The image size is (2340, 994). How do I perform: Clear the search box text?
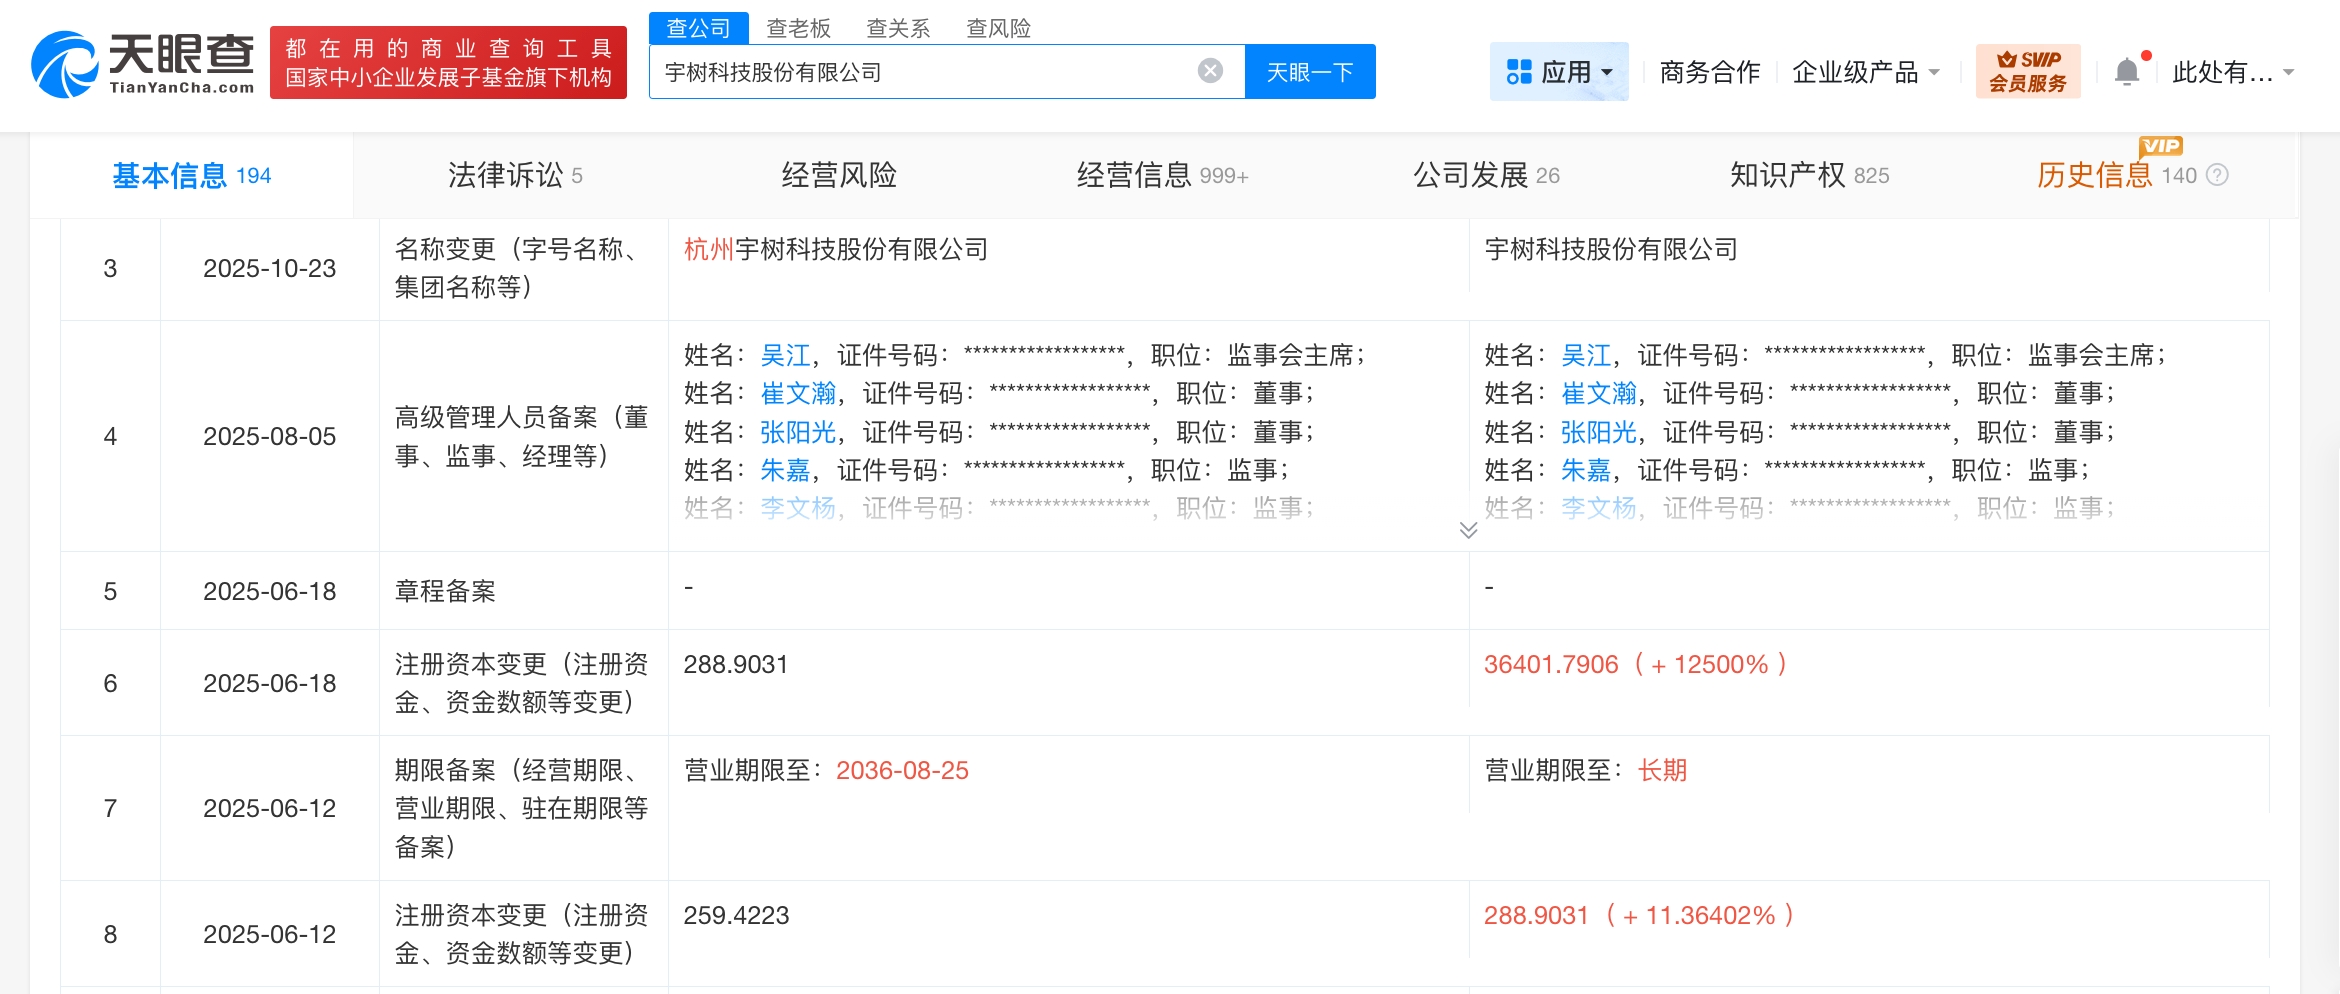(1210, 71)
